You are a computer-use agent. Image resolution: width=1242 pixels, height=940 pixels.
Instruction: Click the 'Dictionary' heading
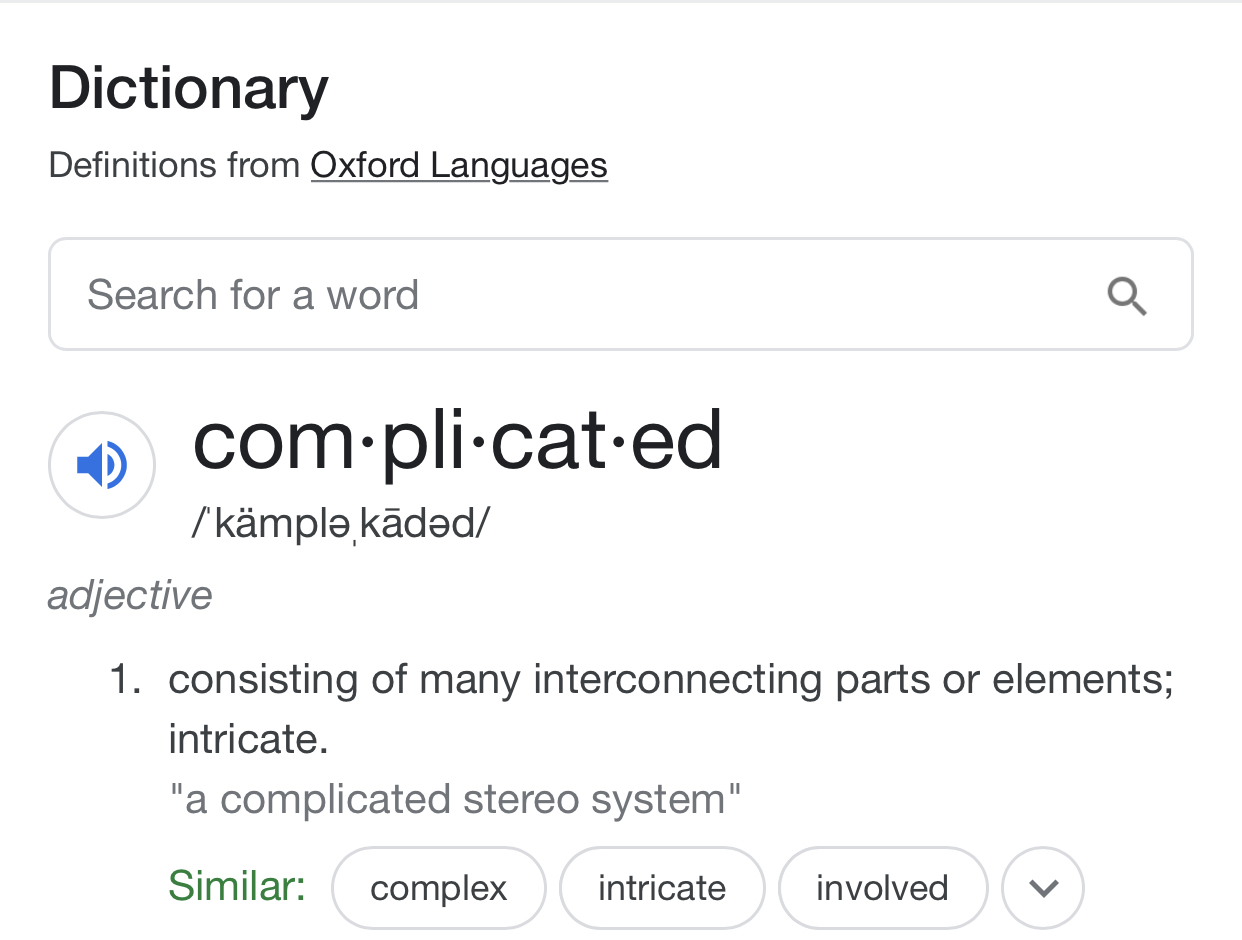point(189,88)
